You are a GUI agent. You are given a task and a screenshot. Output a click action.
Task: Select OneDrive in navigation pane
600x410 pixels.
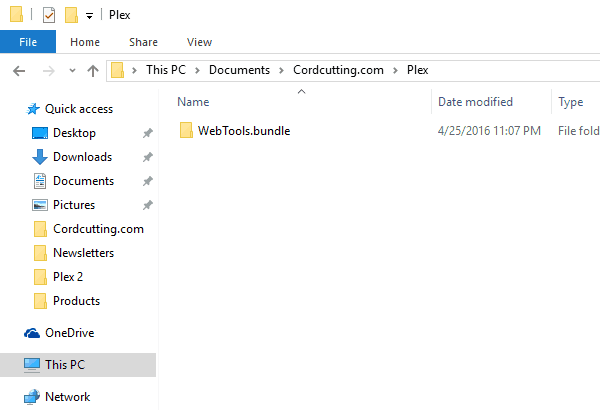coord(69,333)
